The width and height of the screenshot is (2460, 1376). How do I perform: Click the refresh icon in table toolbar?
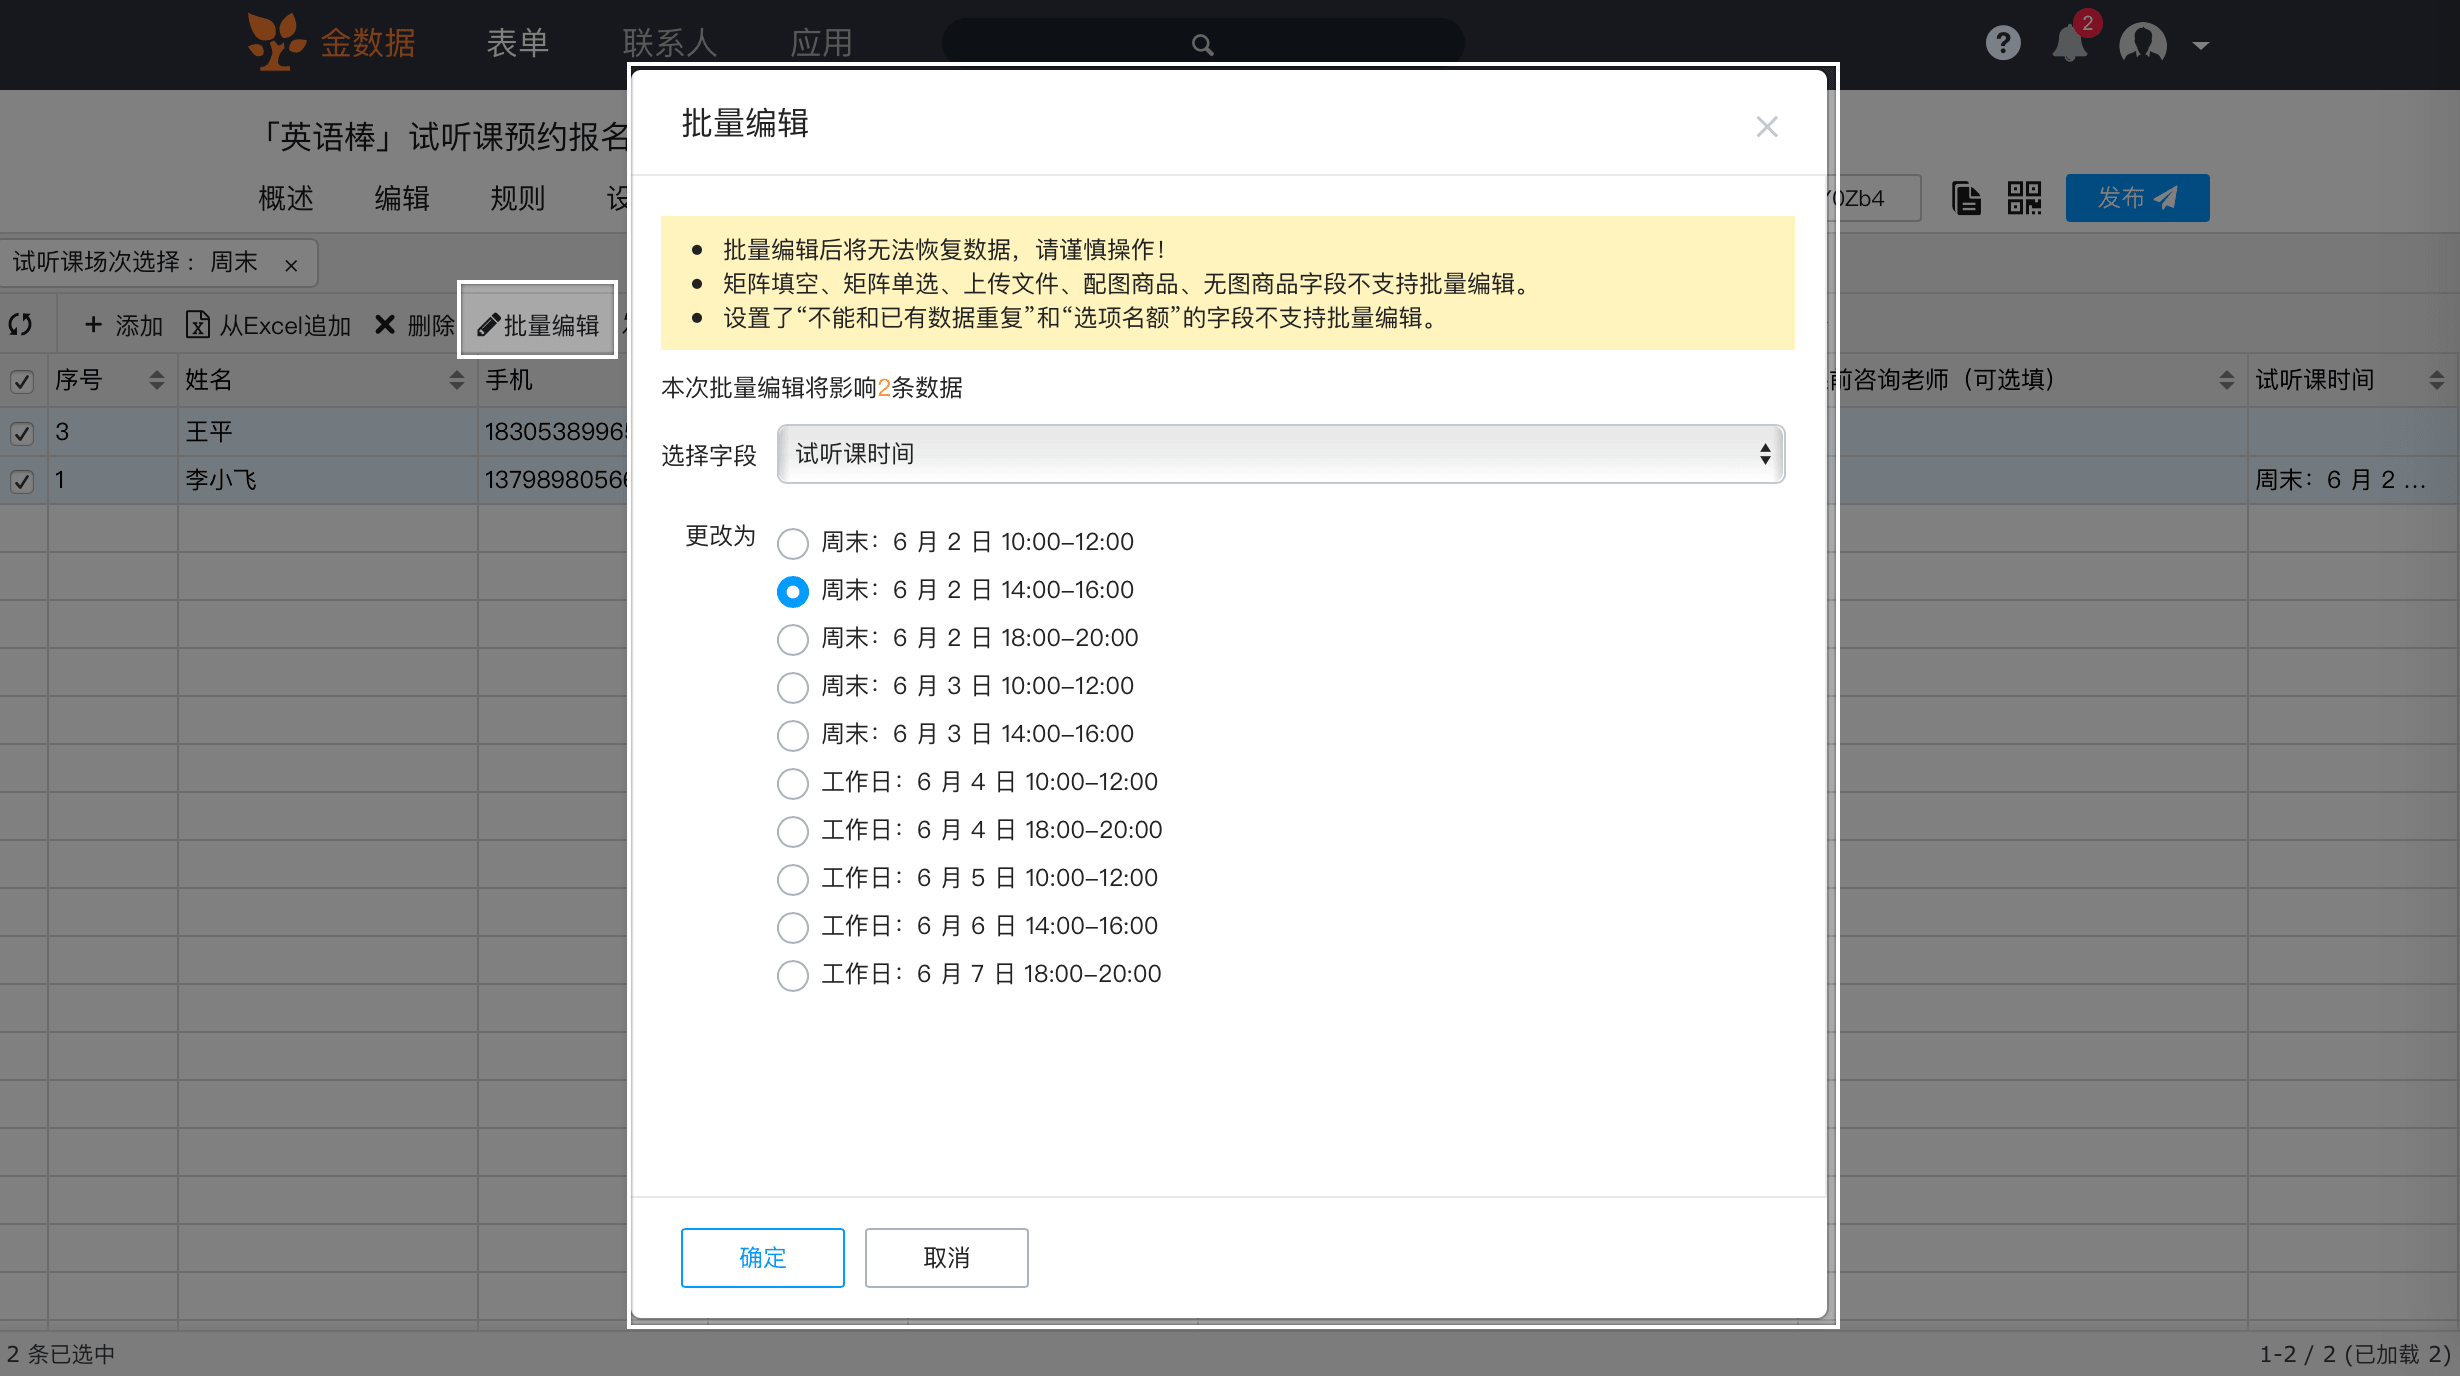click(21, 324)
